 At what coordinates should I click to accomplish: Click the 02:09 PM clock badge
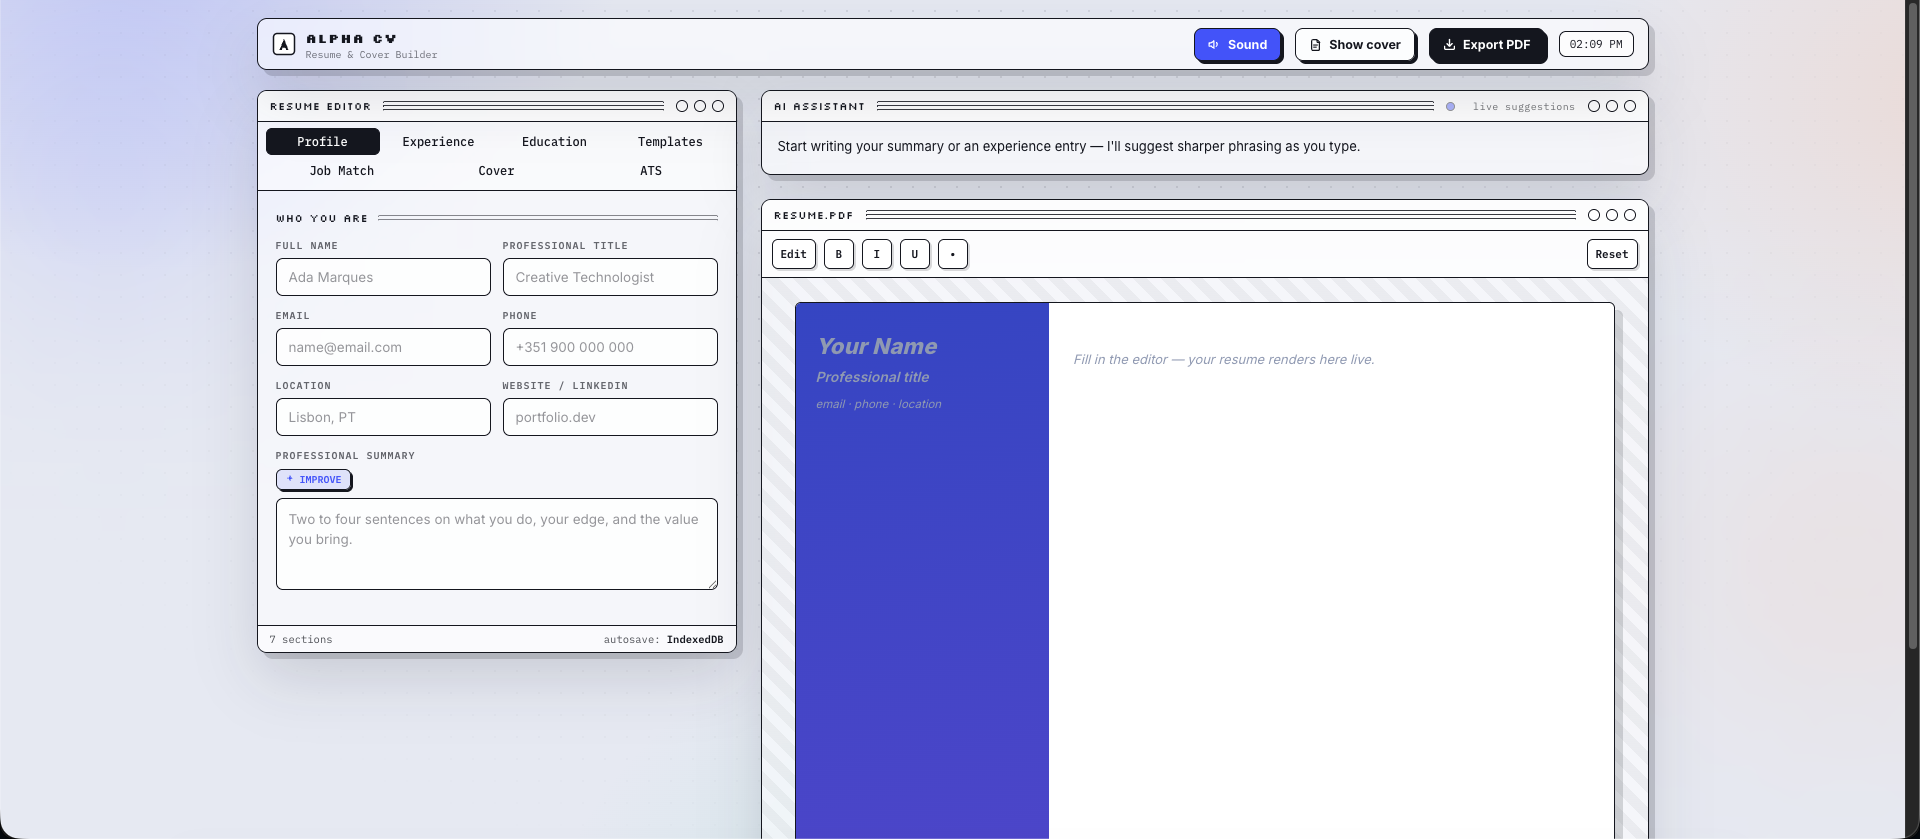tap(1596, 44)
